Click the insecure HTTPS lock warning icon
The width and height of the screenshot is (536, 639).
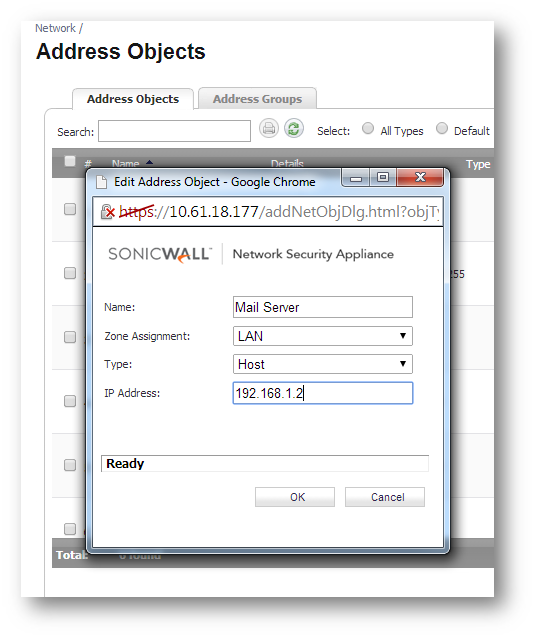pyautogui.click(x=108, y=212)
